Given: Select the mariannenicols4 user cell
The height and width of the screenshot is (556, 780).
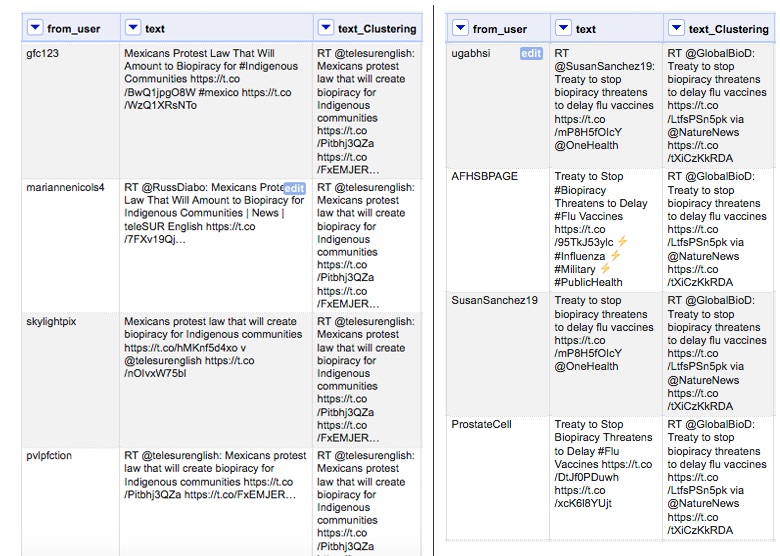Looking at the screenshot, I should point(65,187).
